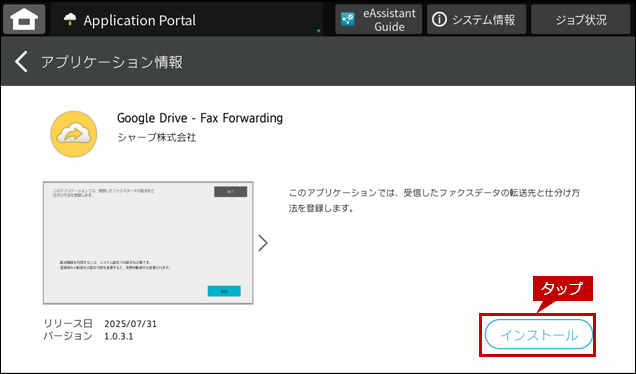This screenshot has width=636, height=374.
Task: Click the release date 2025/07/31
Action: pyautogui.click(x=130, y=324)
